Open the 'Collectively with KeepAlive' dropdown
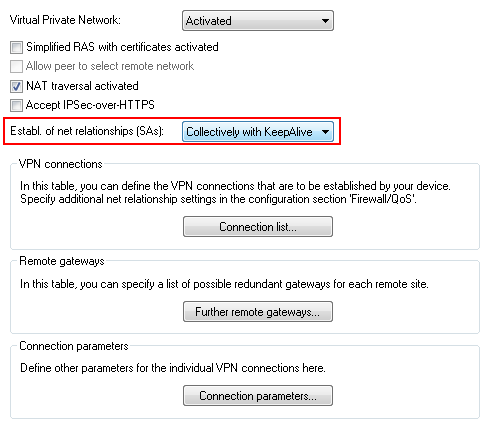Viewport: 490px width, 426px height. point(258,132)
